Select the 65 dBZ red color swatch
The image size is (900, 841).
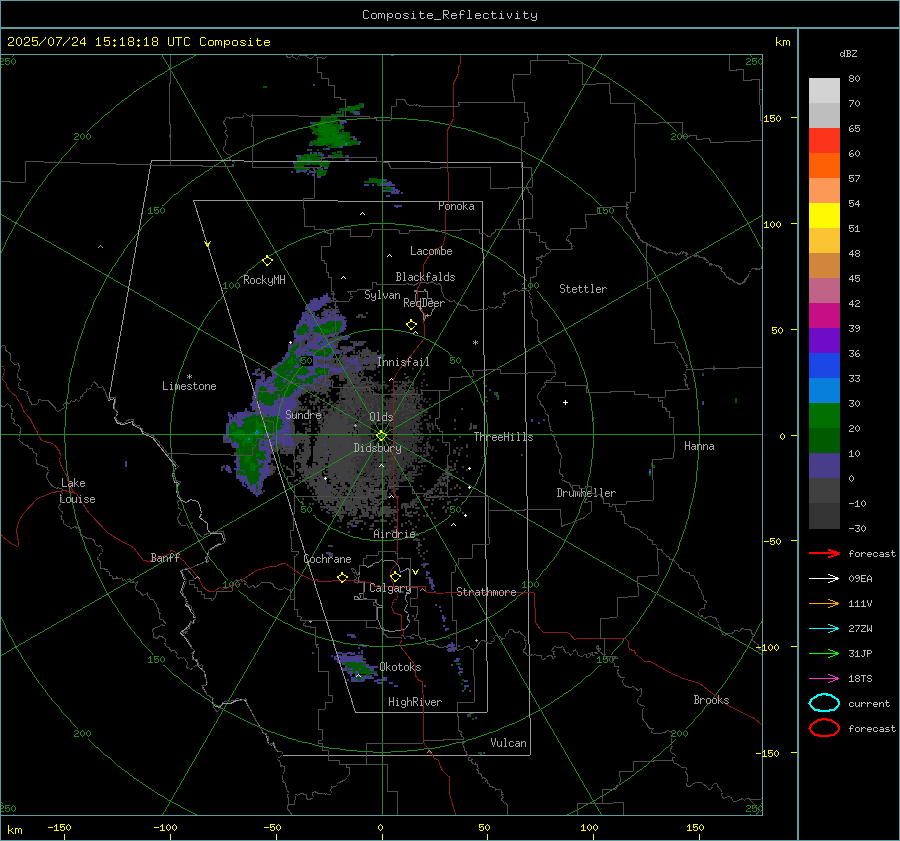pyautogui.click(x=824, y=141)
